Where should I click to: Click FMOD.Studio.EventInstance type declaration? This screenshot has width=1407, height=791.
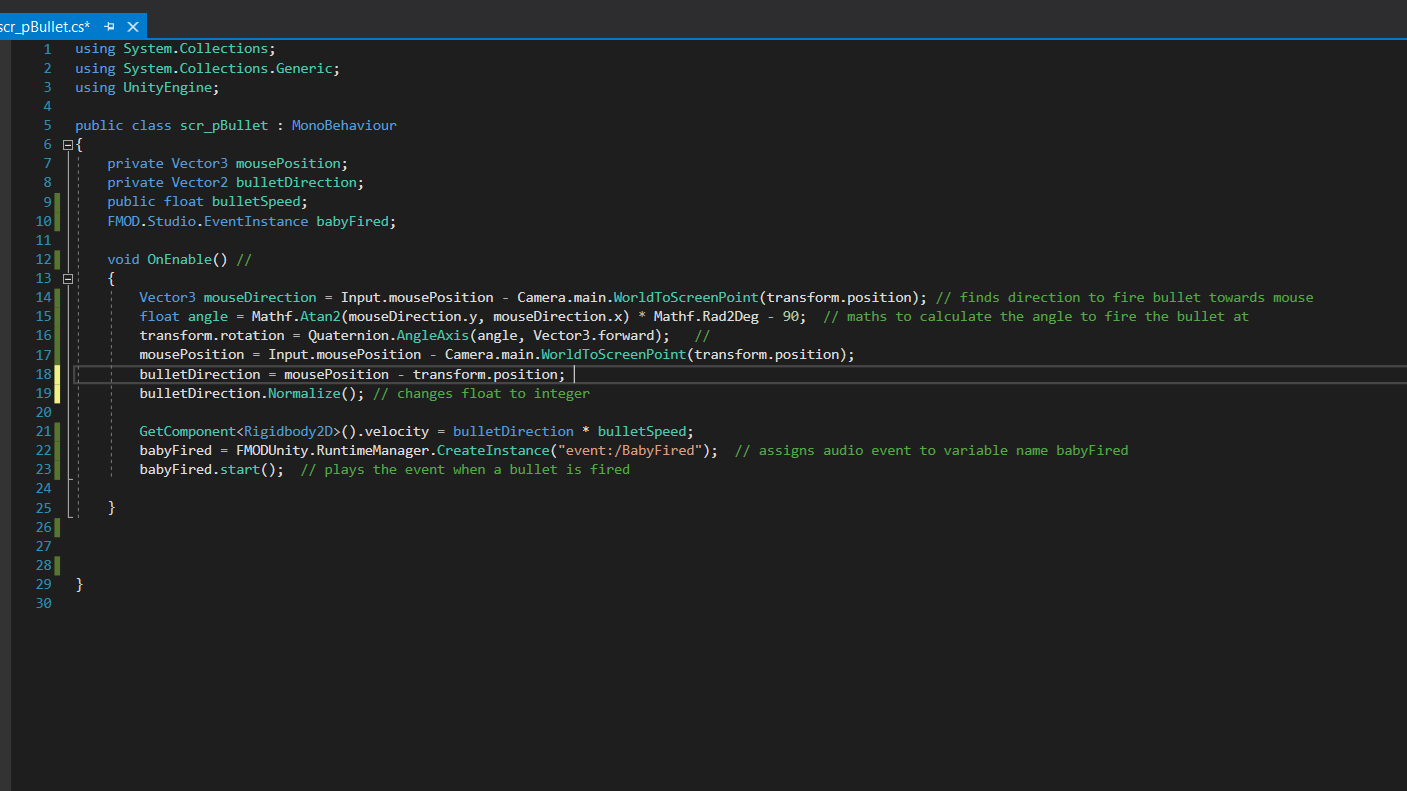point(207,221)
